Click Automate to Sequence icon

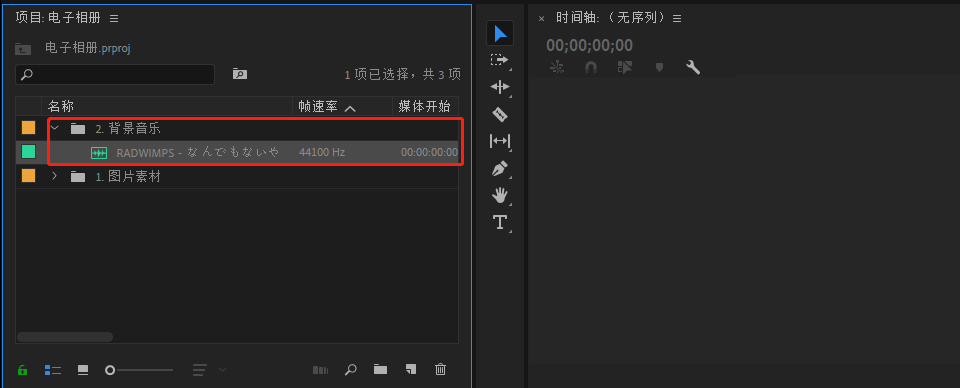click(320, 370)
